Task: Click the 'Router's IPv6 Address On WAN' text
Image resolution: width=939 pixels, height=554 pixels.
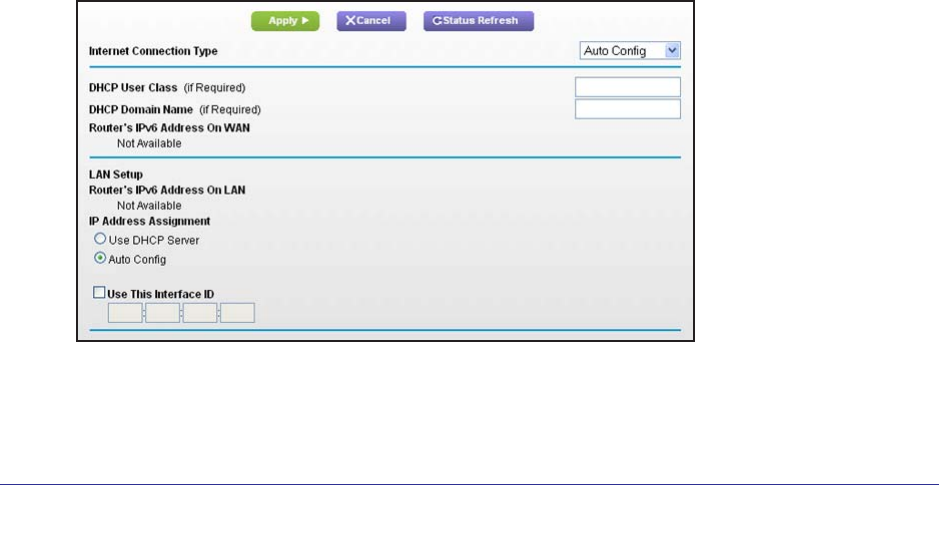Action: (169, 128)
